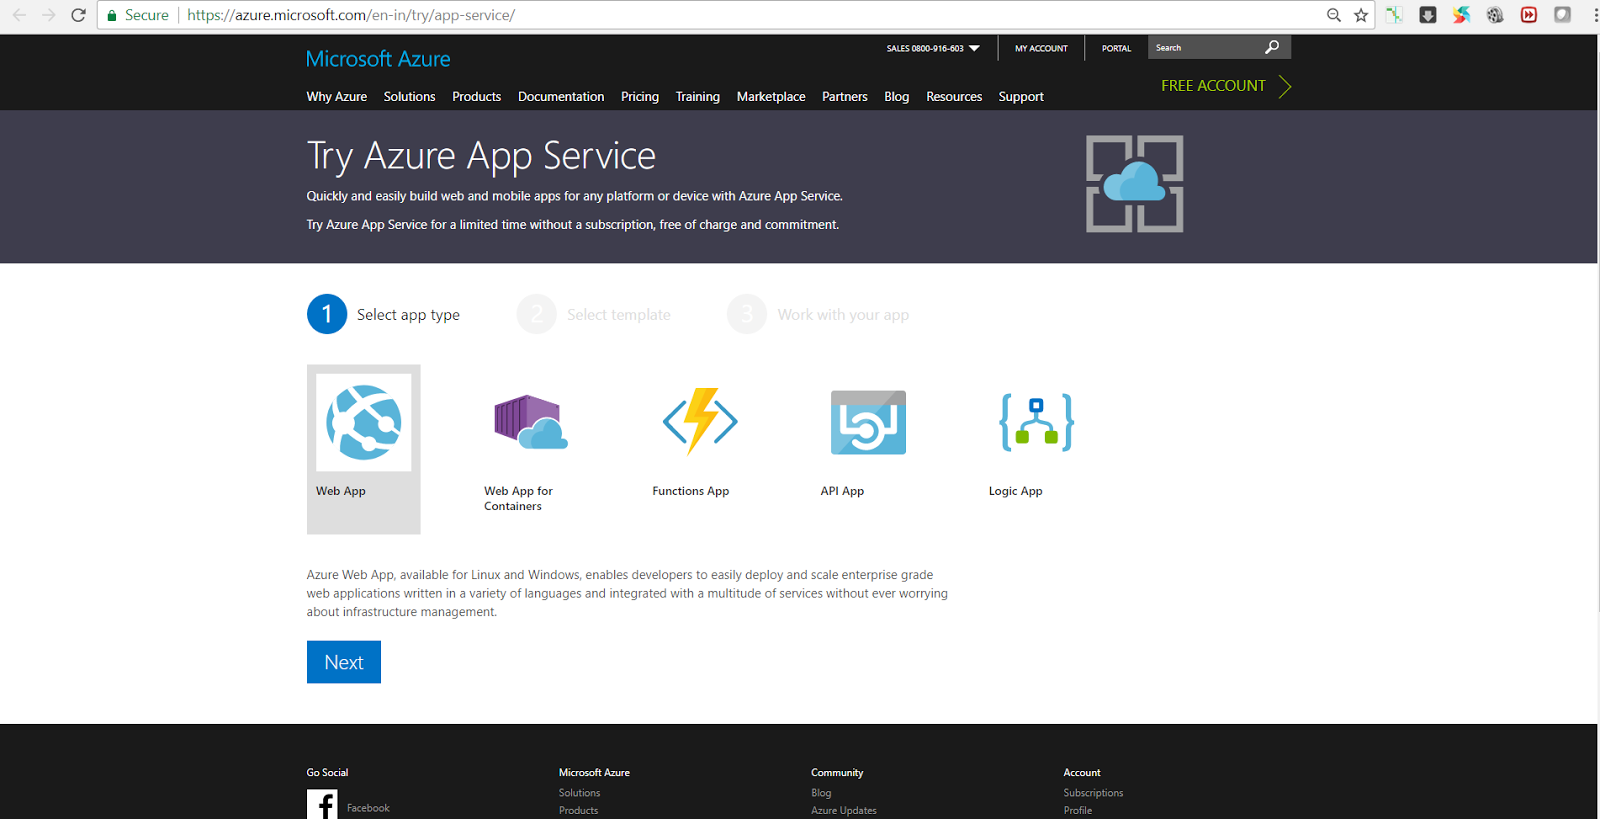Click the App Service cloud logo graphic
This screenshot has height=819, width=1600.
(1135, 184)
